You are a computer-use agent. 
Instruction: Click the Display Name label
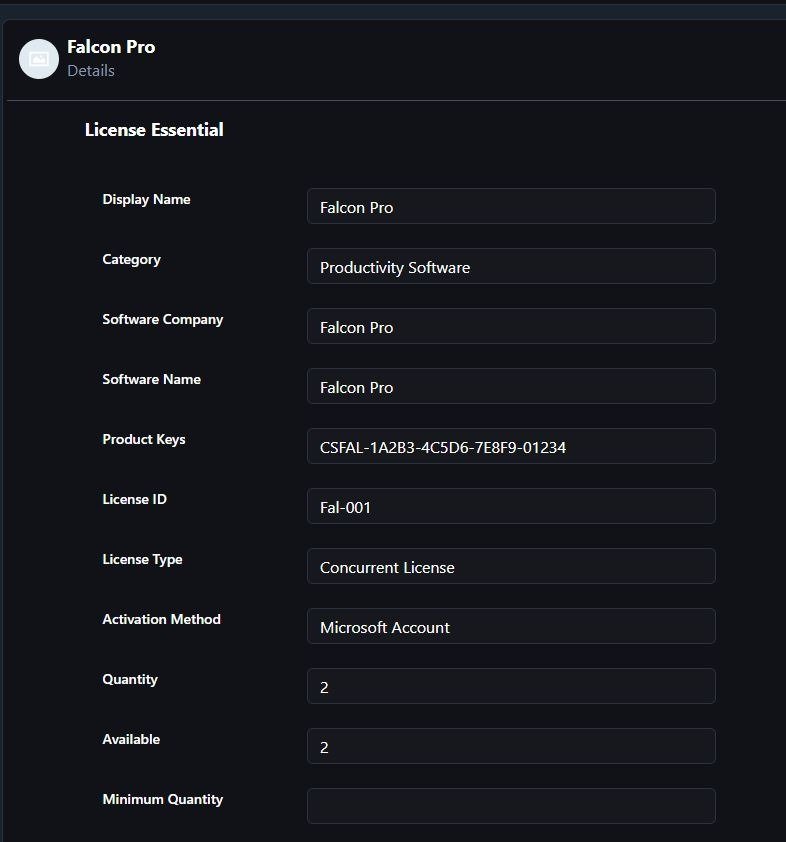pyautogui.click(x=147, y=199)
